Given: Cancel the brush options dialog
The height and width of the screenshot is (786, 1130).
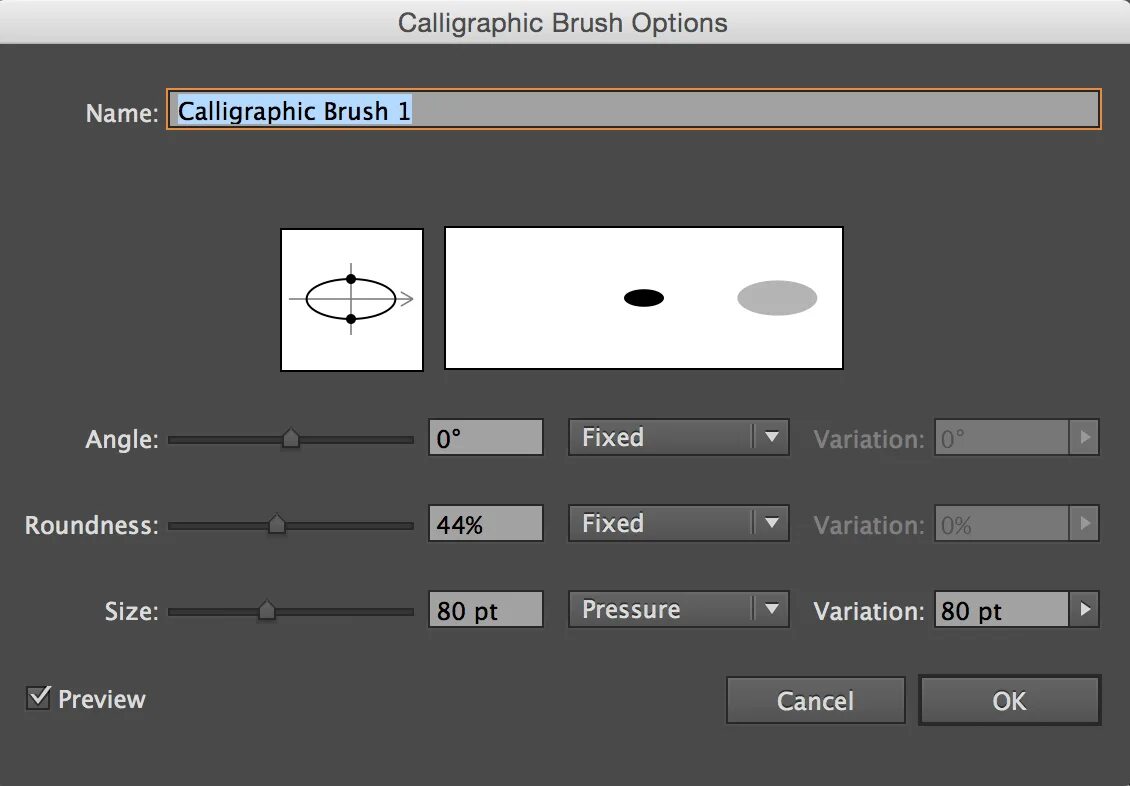Looking at the screenshot, I should point(815,700).
